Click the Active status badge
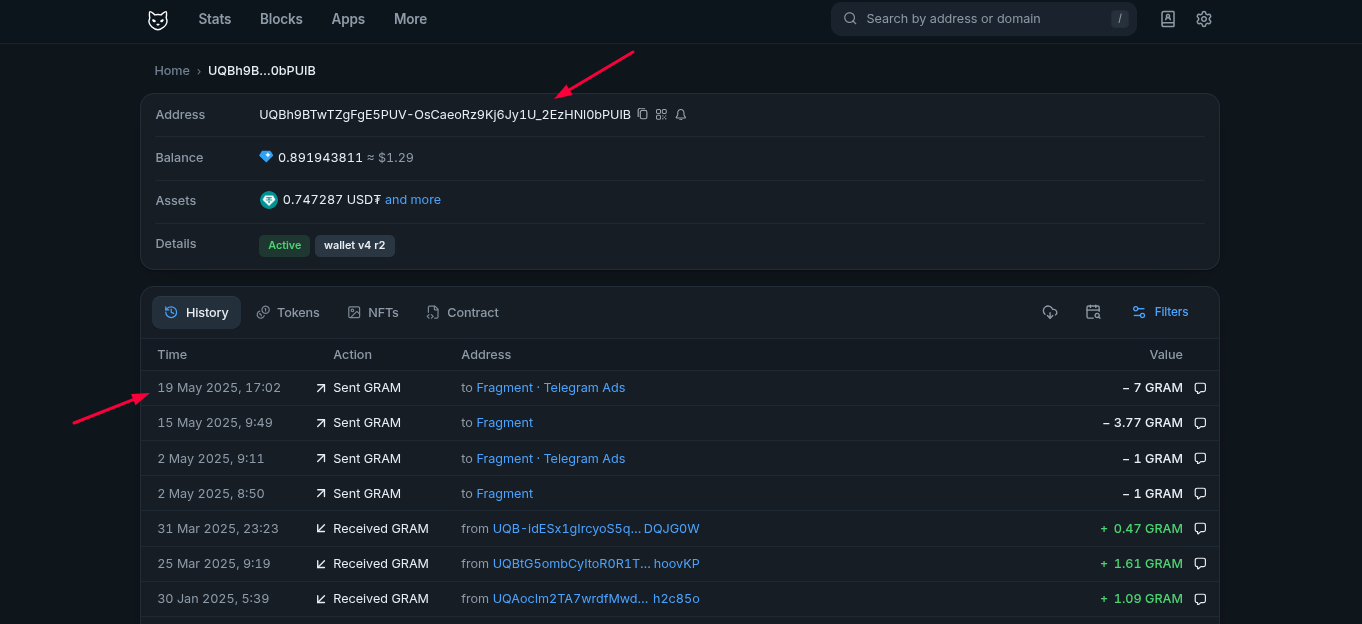 (284, 245)
